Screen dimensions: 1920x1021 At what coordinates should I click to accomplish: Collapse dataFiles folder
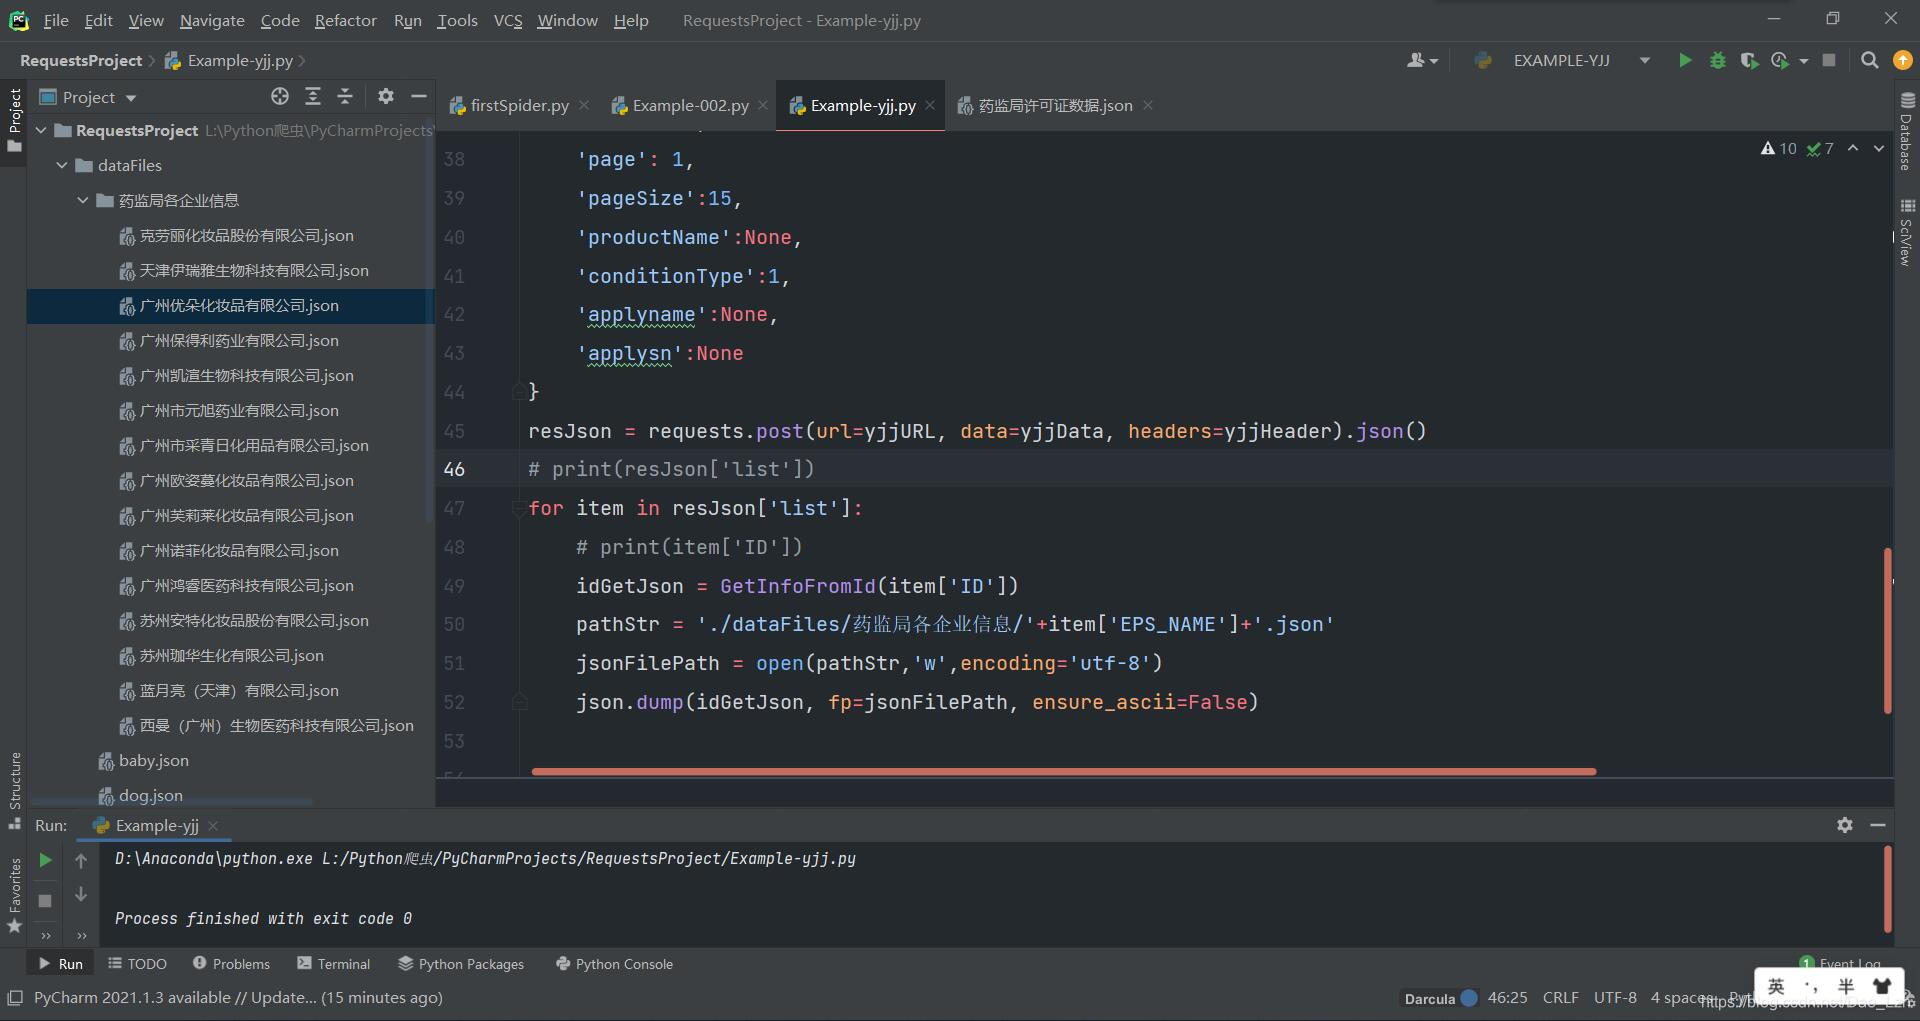tap(62, 165)
